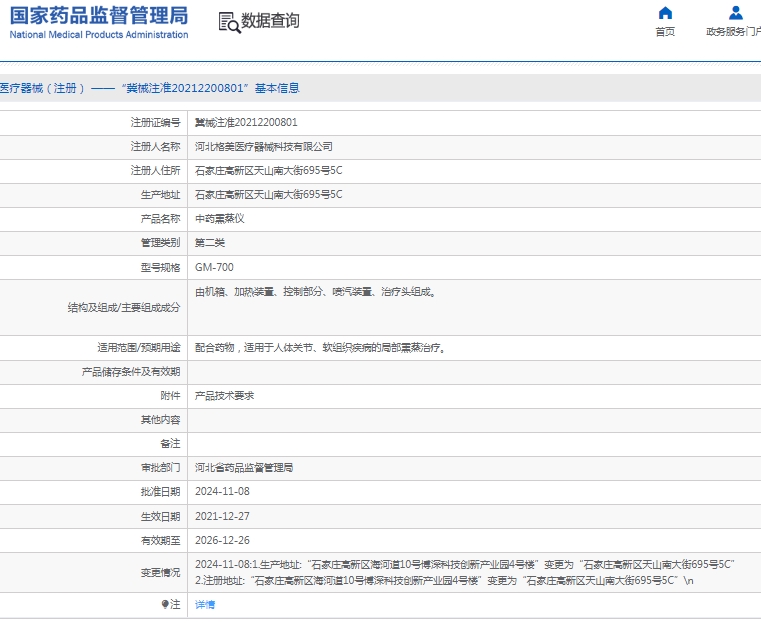Screen dimensions: 761x623
Task: Click the structure composition description text
Action: (315, 292)
